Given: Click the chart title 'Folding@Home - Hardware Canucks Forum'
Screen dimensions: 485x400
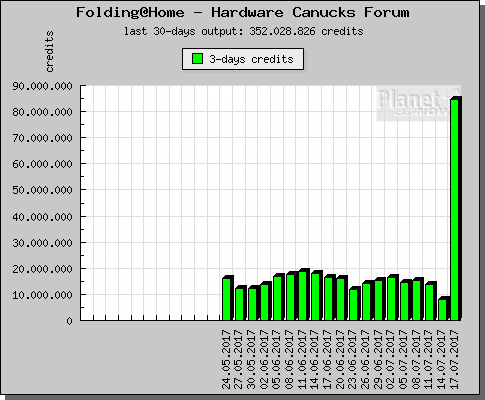Looking at the screenshot, I should click(x=243, y=13).
